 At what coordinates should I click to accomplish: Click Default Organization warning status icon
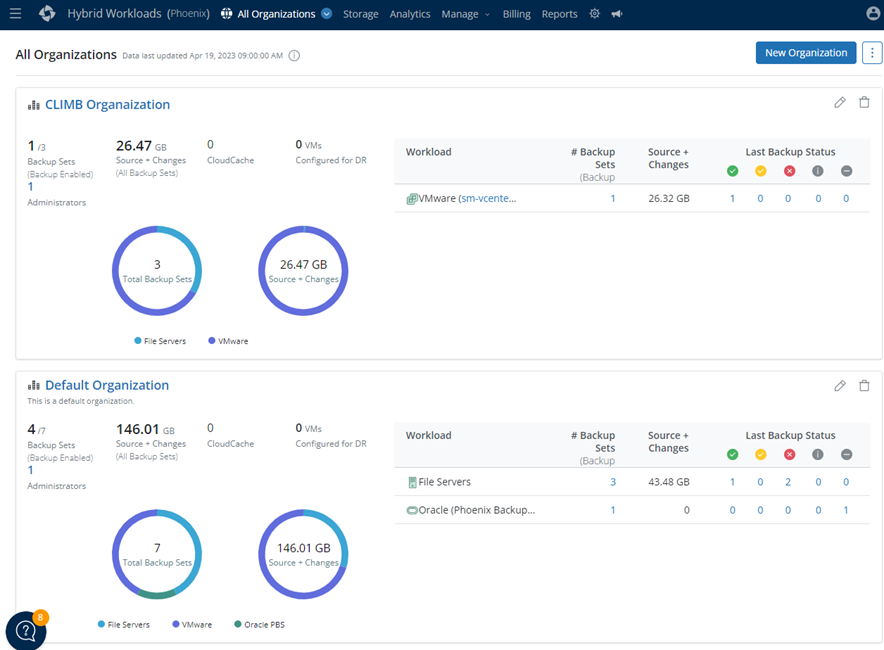761,454
